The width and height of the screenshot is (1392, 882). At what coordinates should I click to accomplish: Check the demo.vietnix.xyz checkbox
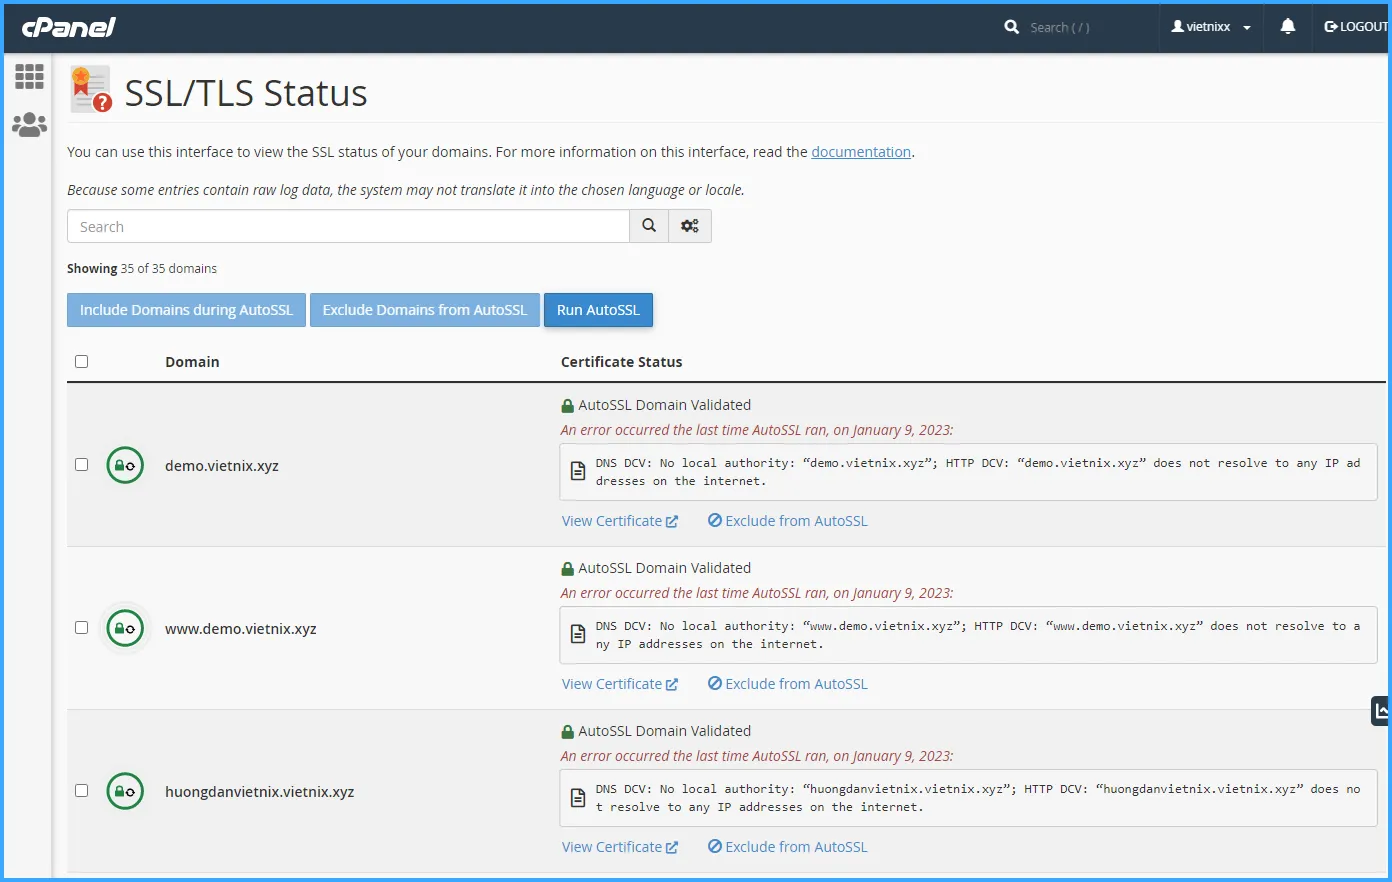click(x=82, y=465)
